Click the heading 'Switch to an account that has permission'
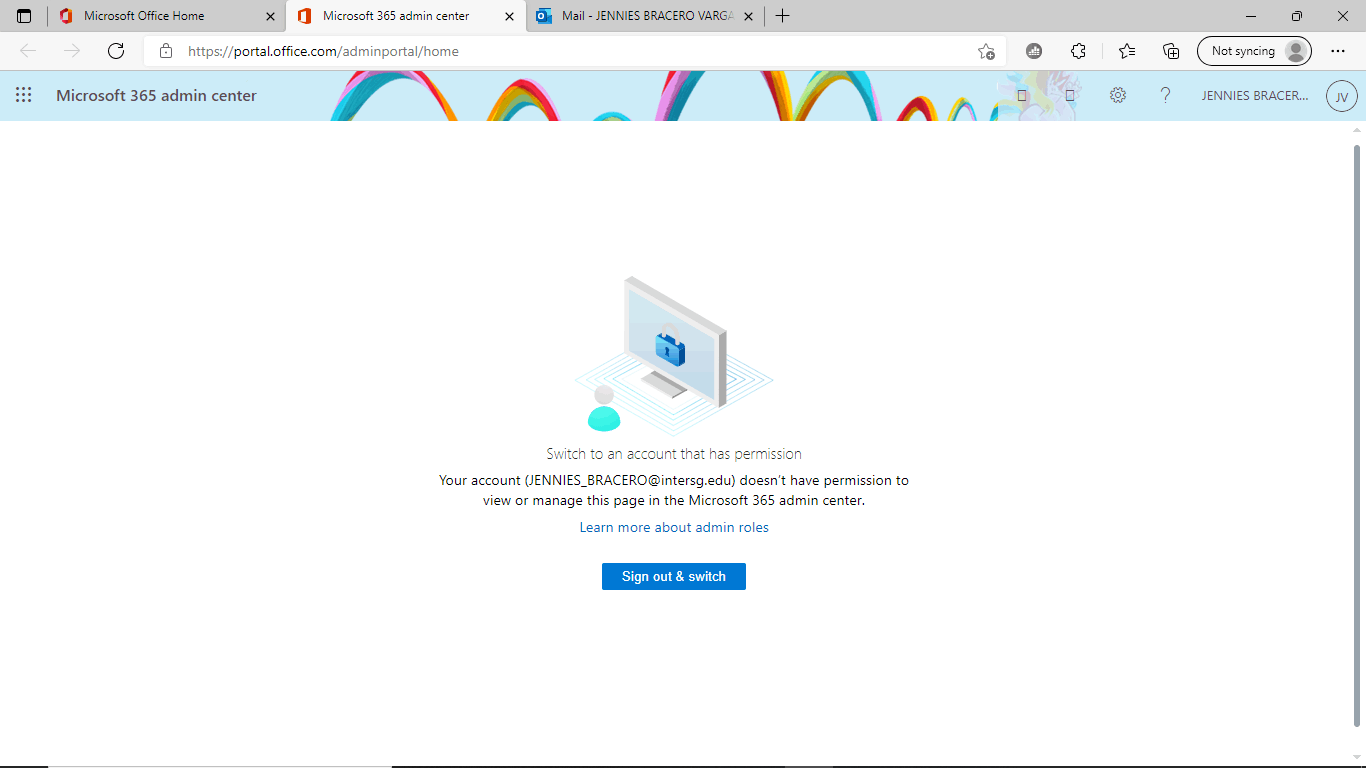This screenshot has width=1366, height=768. [674, 454]
